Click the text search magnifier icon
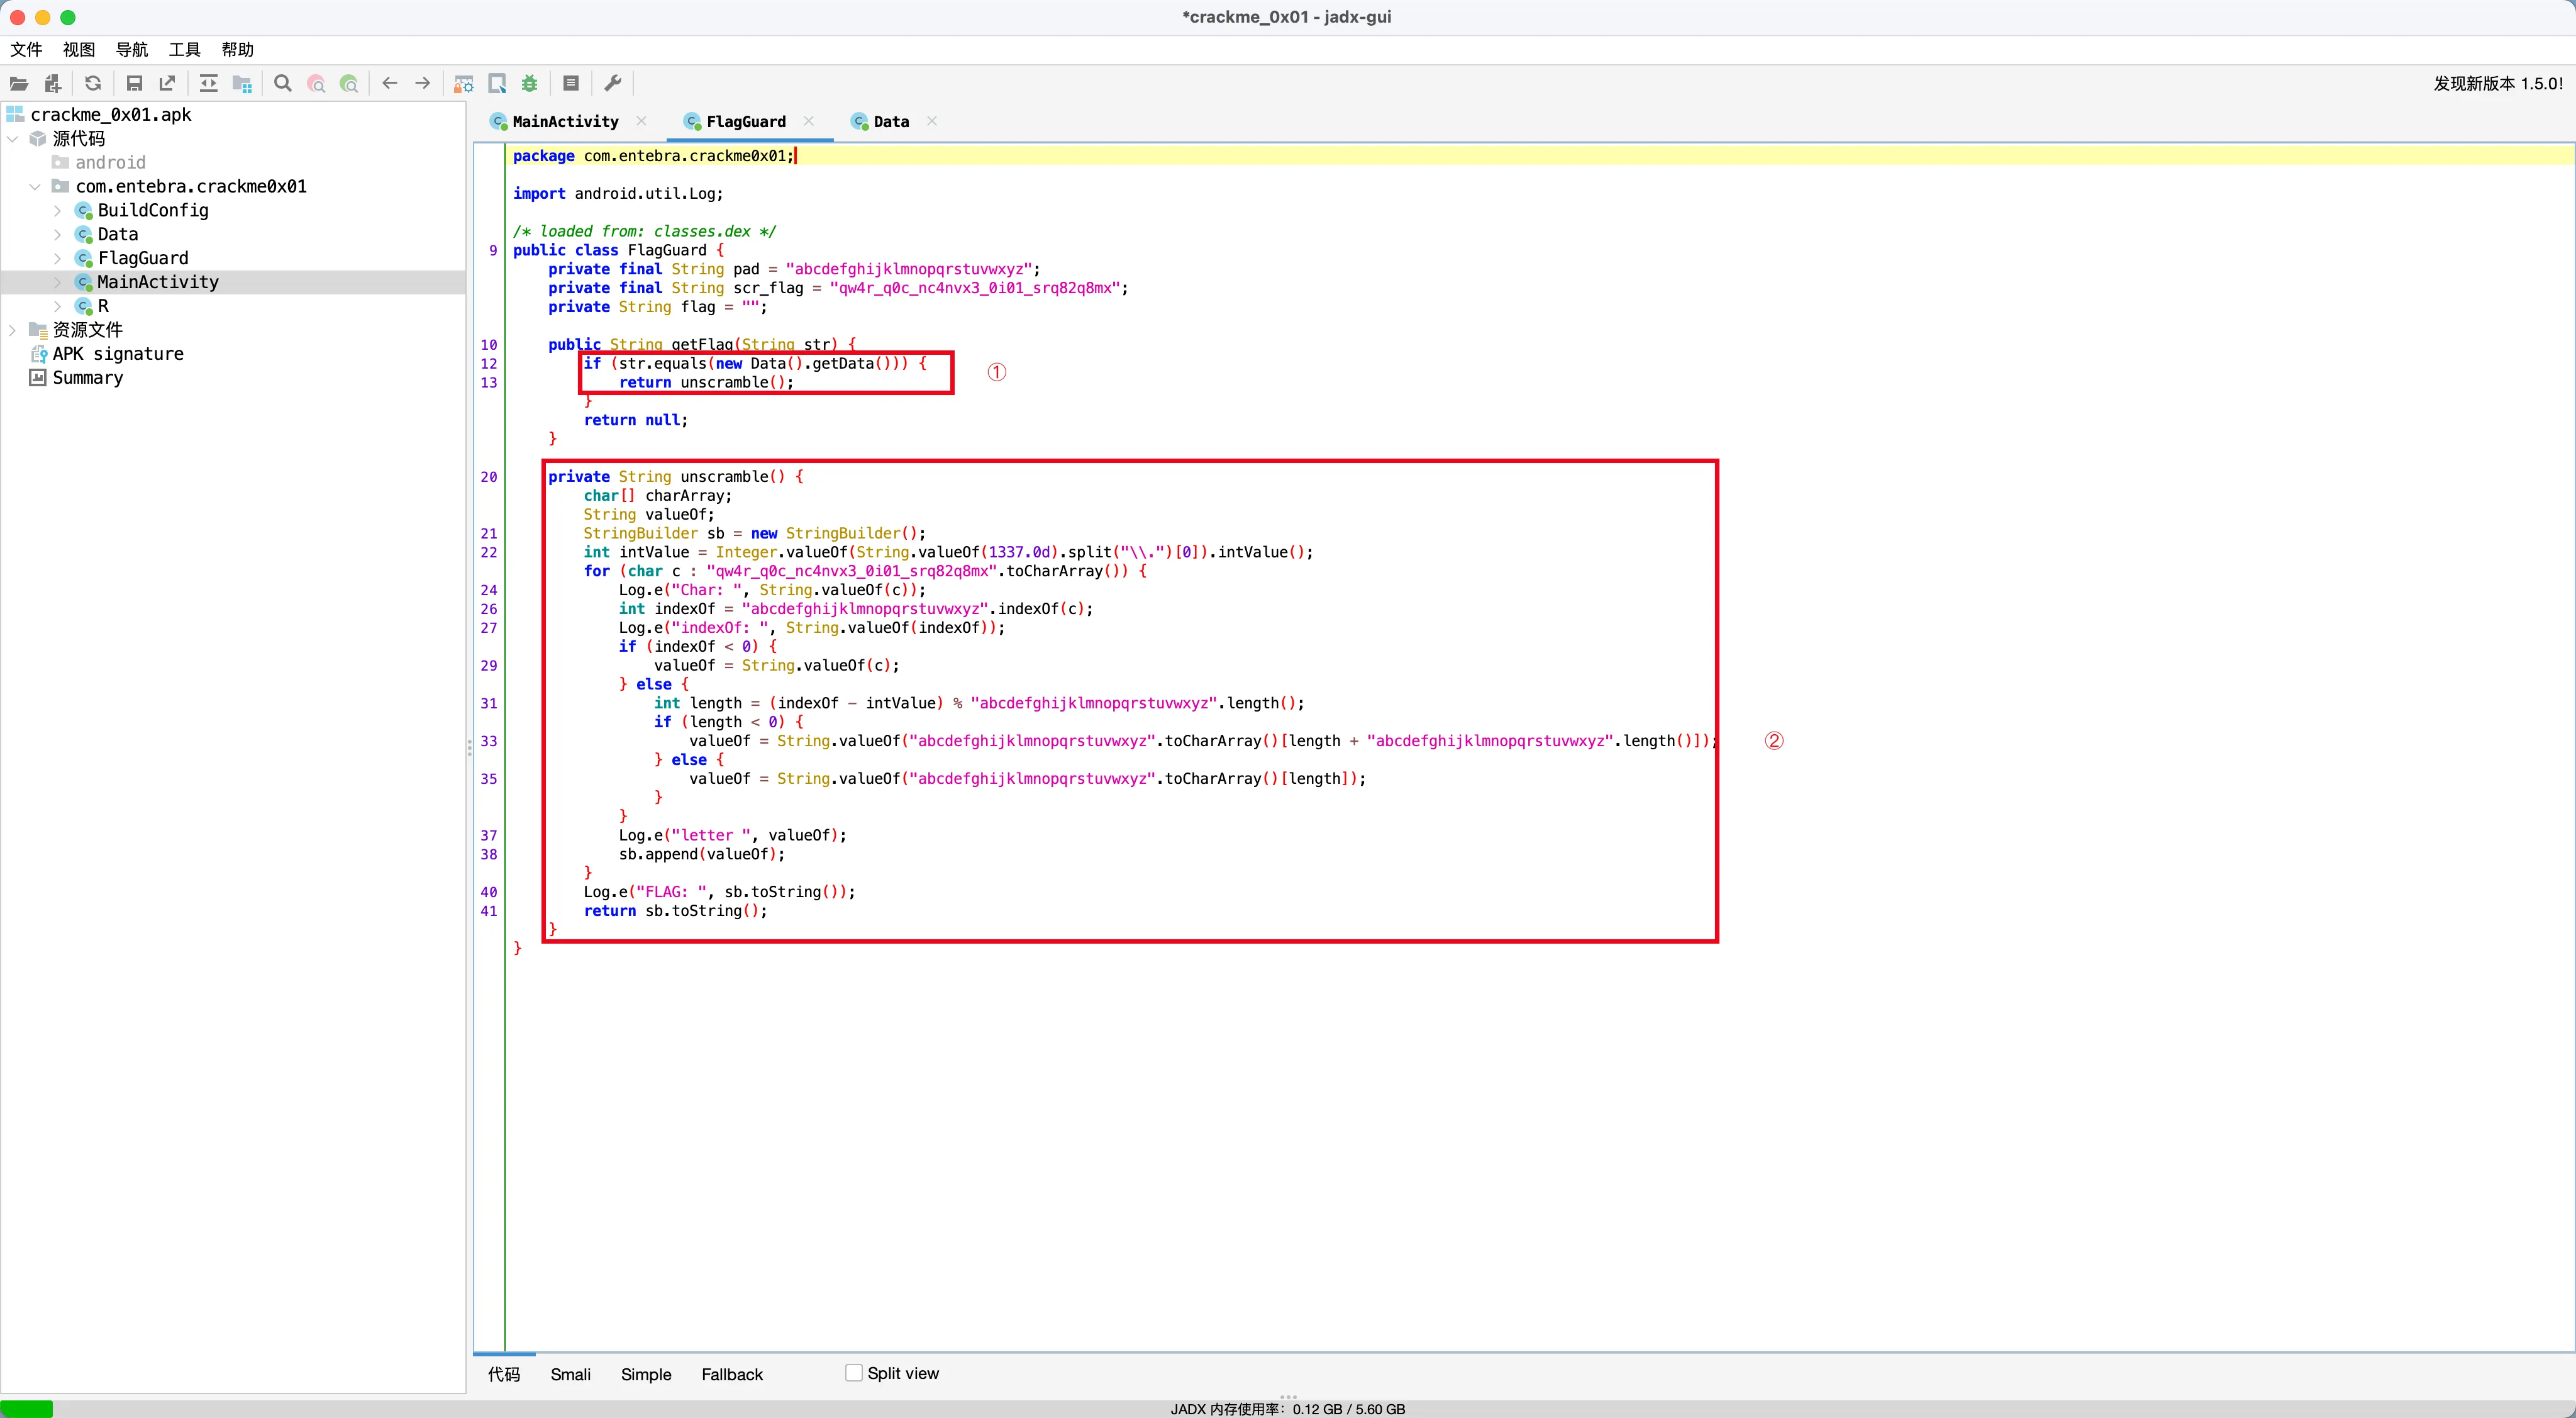Image resolution: width=2576 pixels, height=1418 pixels. click(x=283, y=83)
